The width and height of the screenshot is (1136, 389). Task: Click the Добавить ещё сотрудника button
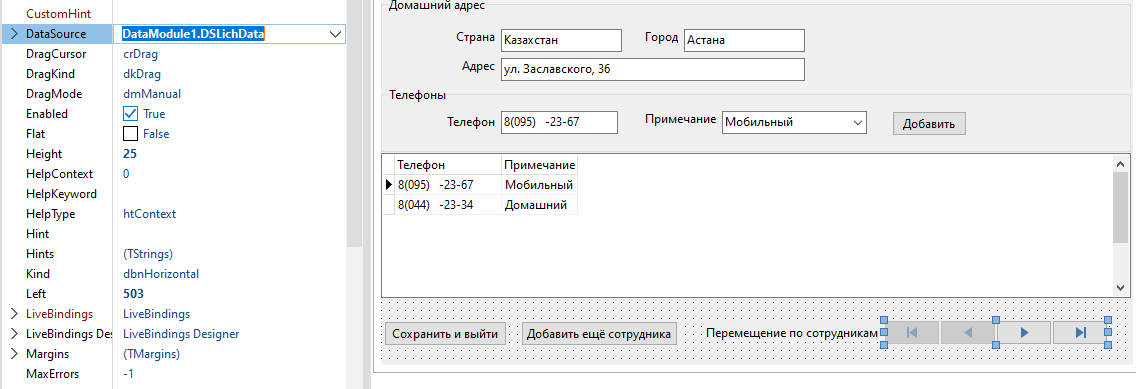point(599,334)
